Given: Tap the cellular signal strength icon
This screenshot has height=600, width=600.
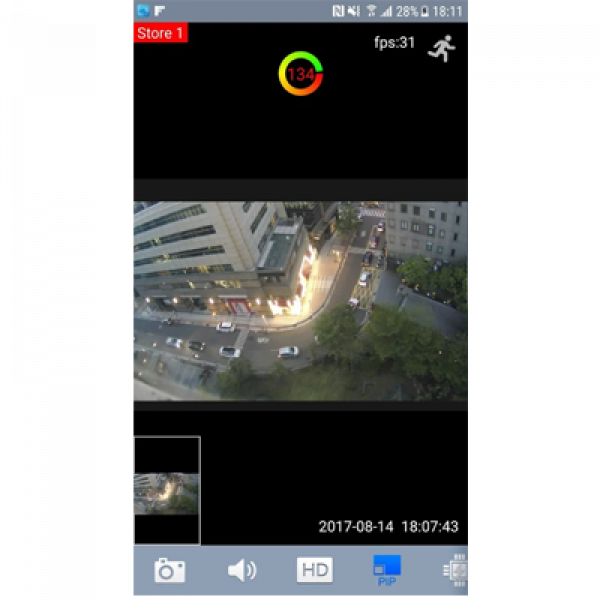Looking at the screenshot, I should point(387,11).
